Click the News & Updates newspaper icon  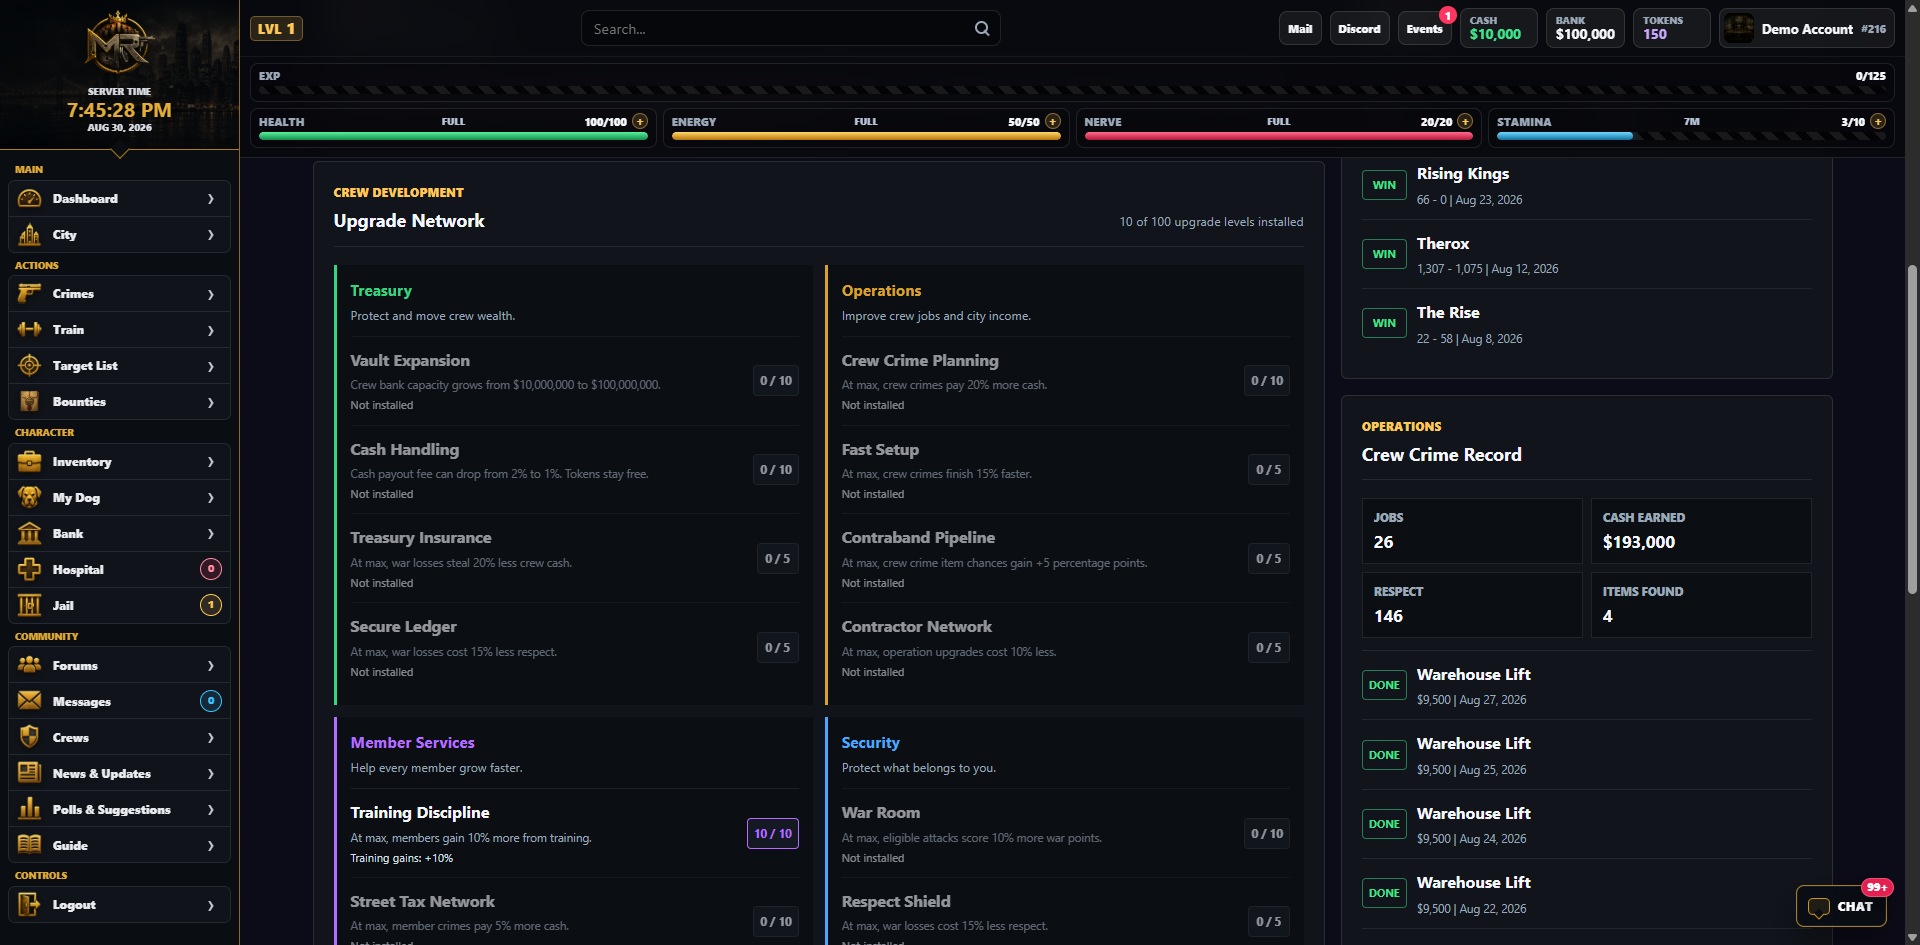pos(30,774)
